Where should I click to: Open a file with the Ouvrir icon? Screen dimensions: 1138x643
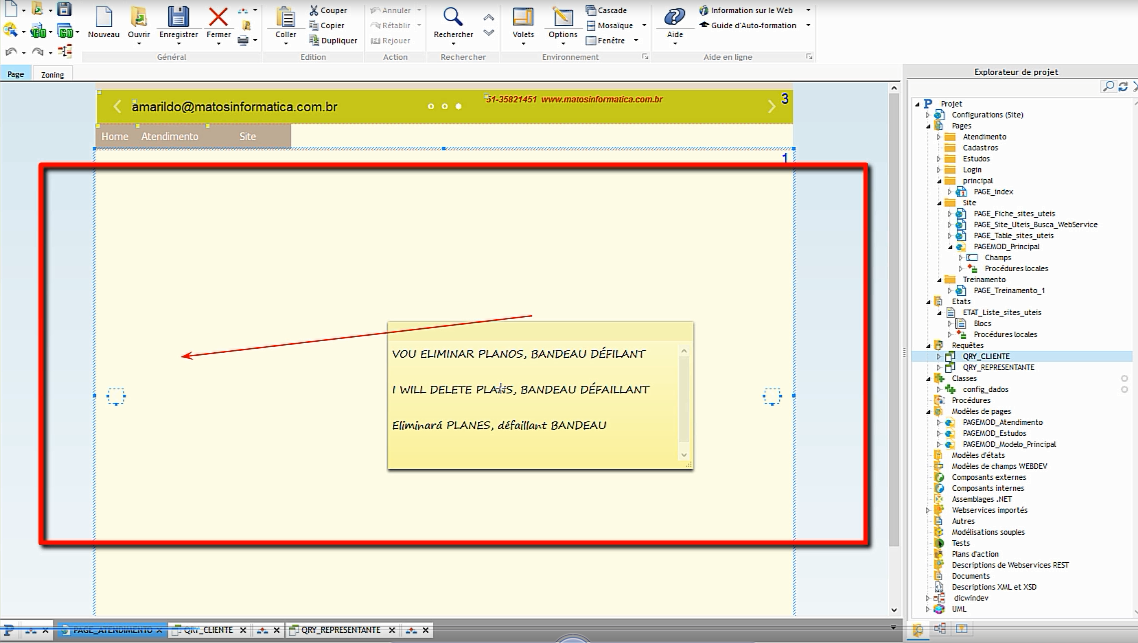tap(139, 17)
